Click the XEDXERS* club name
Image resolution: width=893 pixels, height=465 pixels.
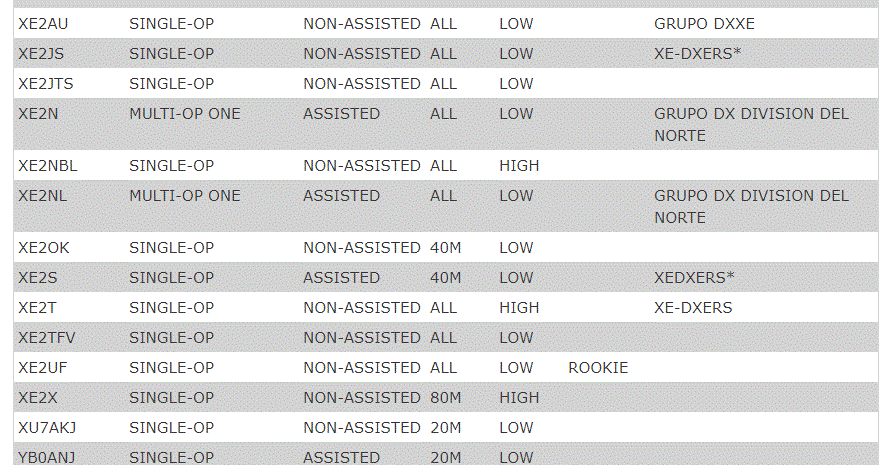694,278
